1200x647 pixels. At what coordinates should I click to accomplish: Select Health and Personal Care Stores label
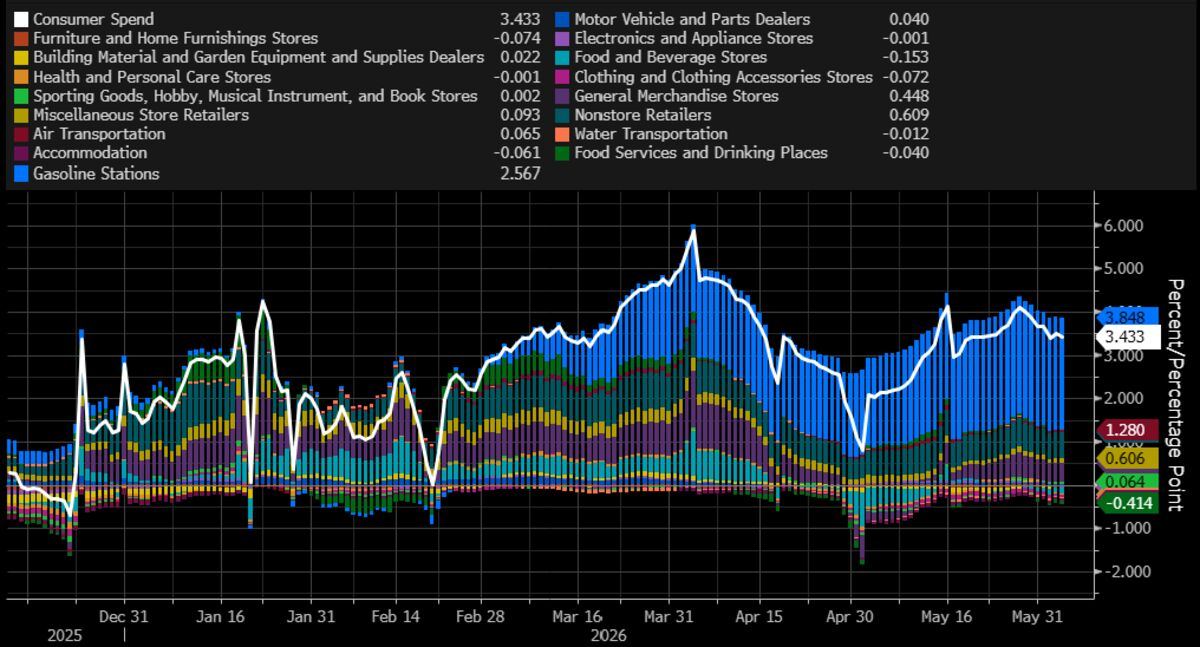tap(152, 77)
